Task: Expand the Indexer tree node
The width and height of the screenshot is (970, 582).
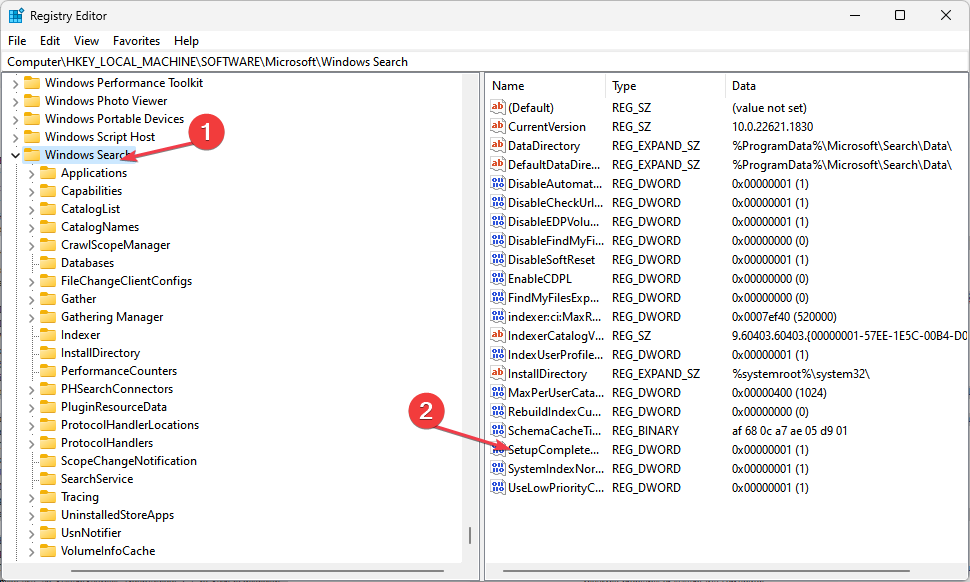Action: click(31, 334)
